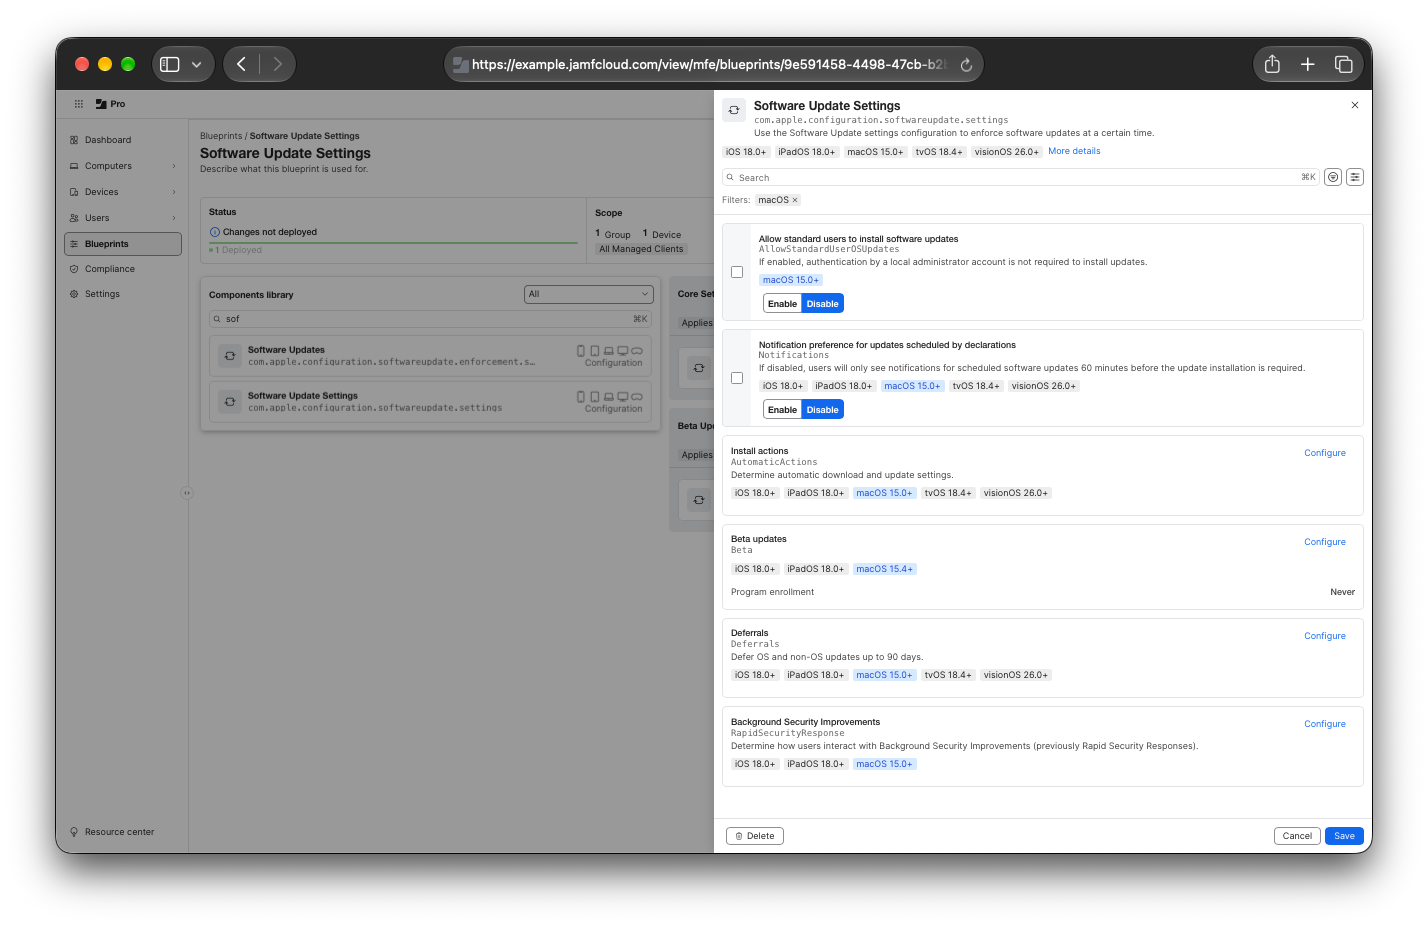Configure Deferrals
1428x927 pixels.
[1325, 636]
